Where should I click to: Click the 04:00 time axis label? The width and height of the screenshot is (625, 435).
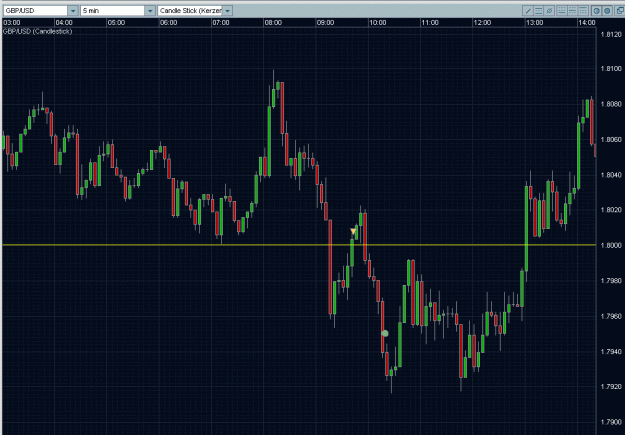64,23
